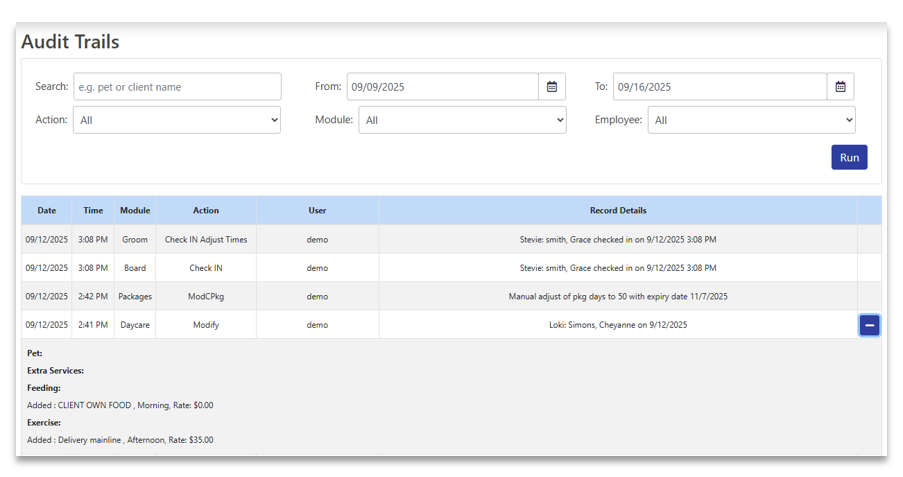The width and height of the screenshot is (903, 477).
Task: Open the Action filter dropdown
Action: tap(177, 120)
